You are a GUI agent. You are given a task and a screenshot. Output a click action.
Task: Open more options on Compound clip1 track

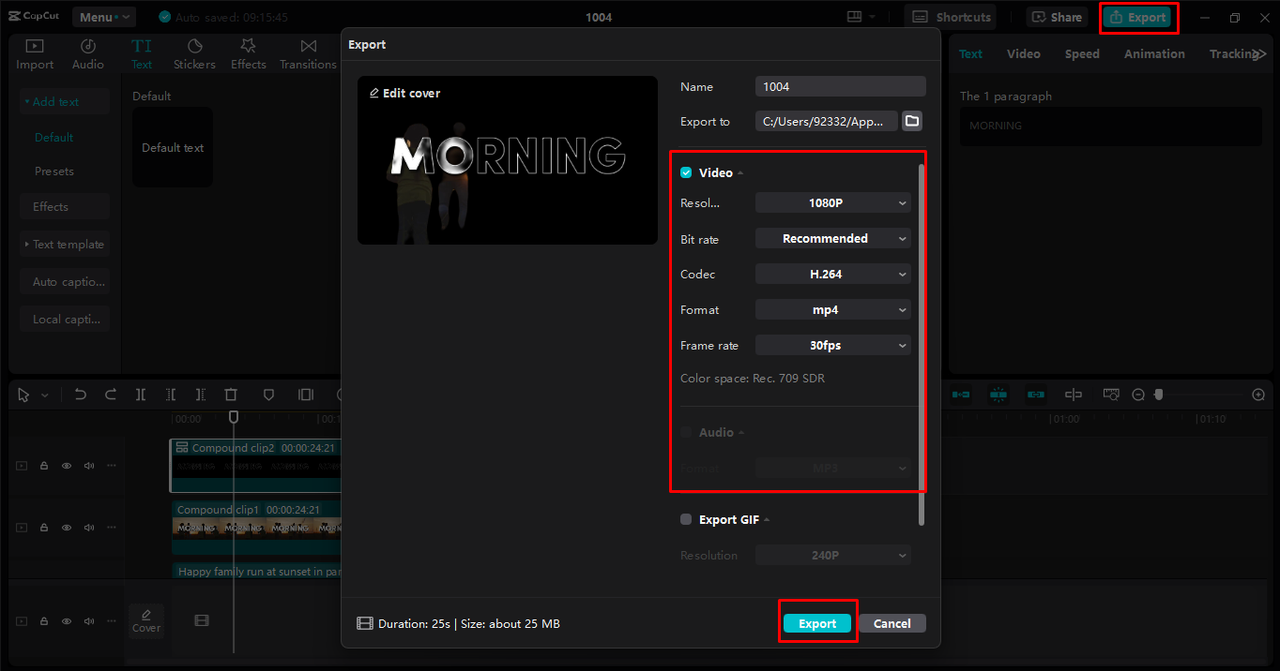pyautogui.click(x=112, y=527)
